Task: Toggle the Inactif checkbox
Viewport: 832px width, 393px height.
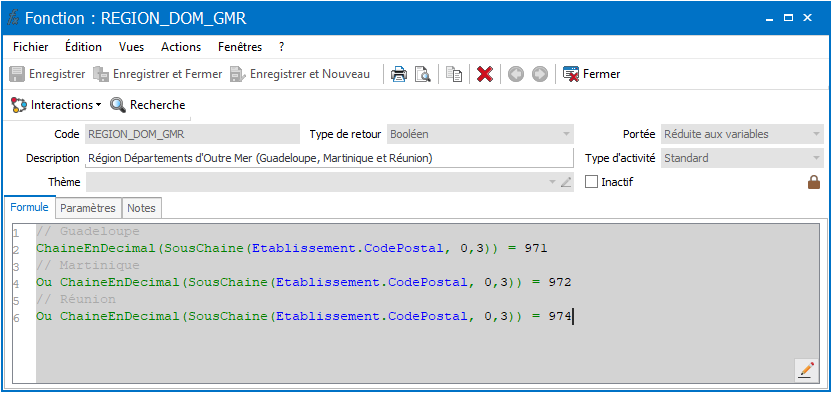Action: coord(591,182)
